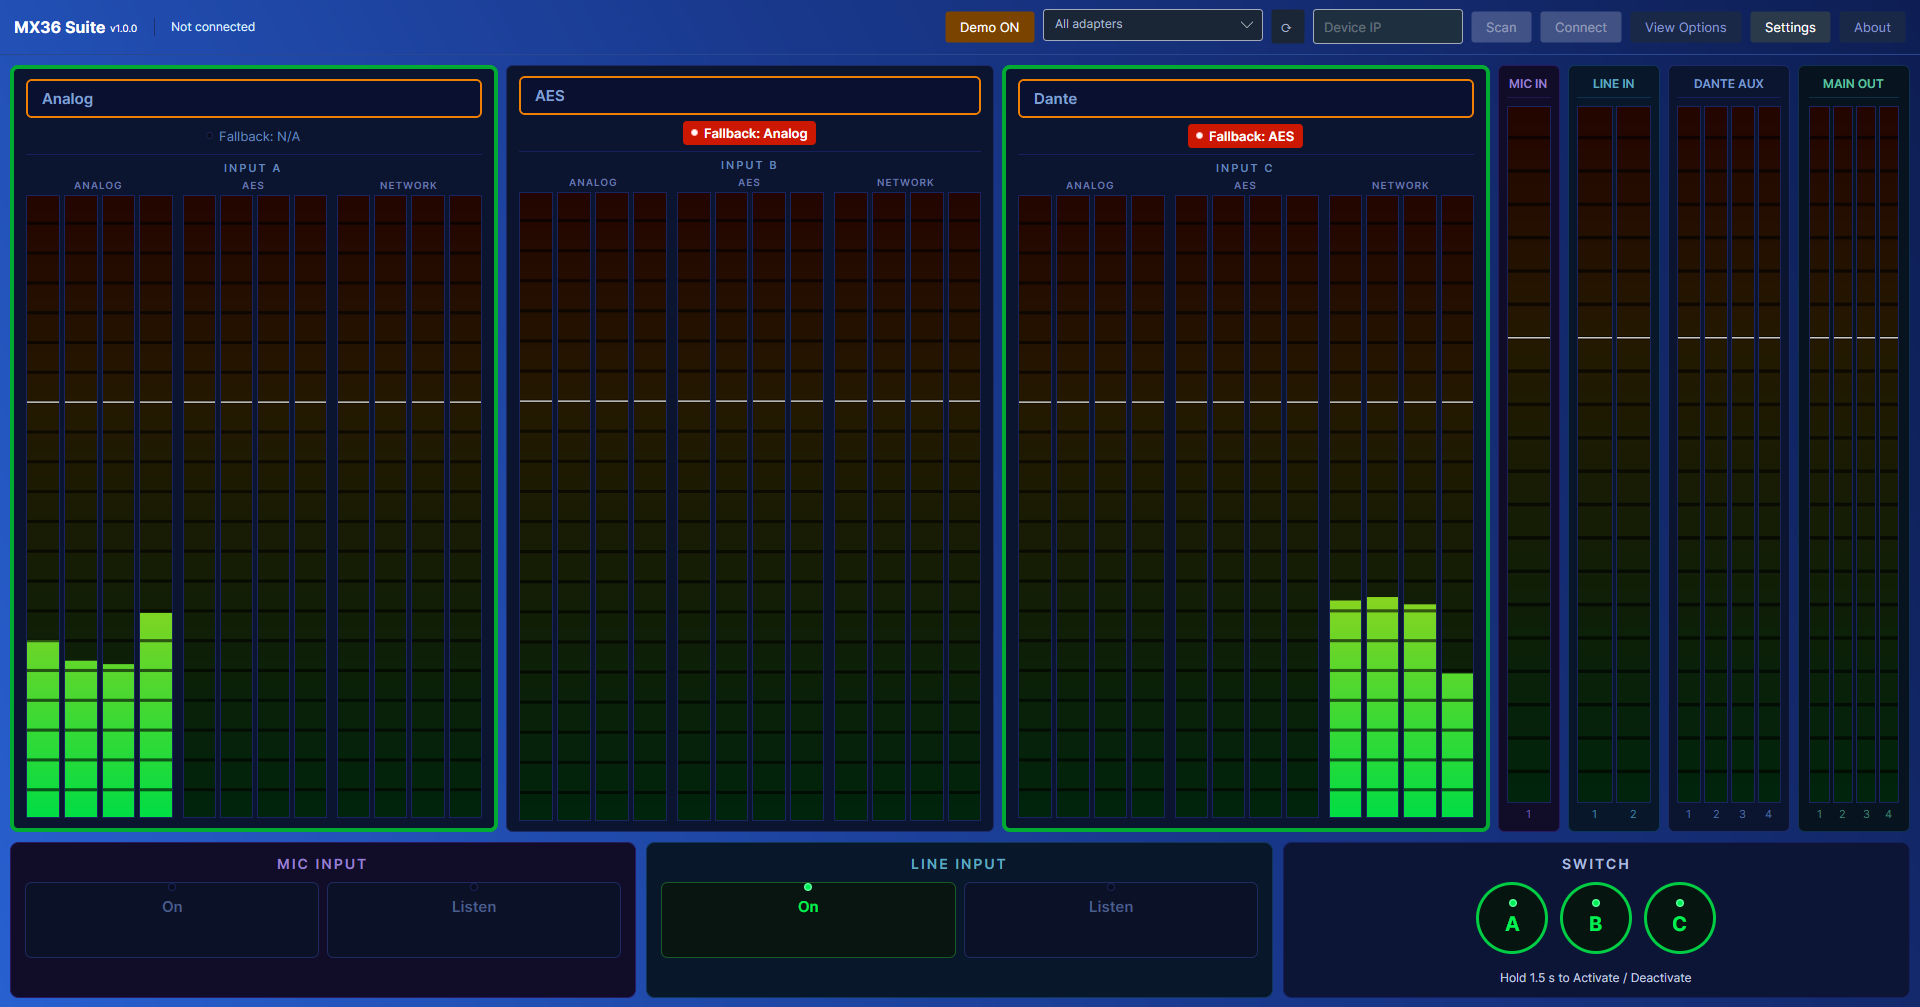Click the LINE INPUT section heading
This screenshot has height=1007, width=1920.
click(x=959, y=864)
